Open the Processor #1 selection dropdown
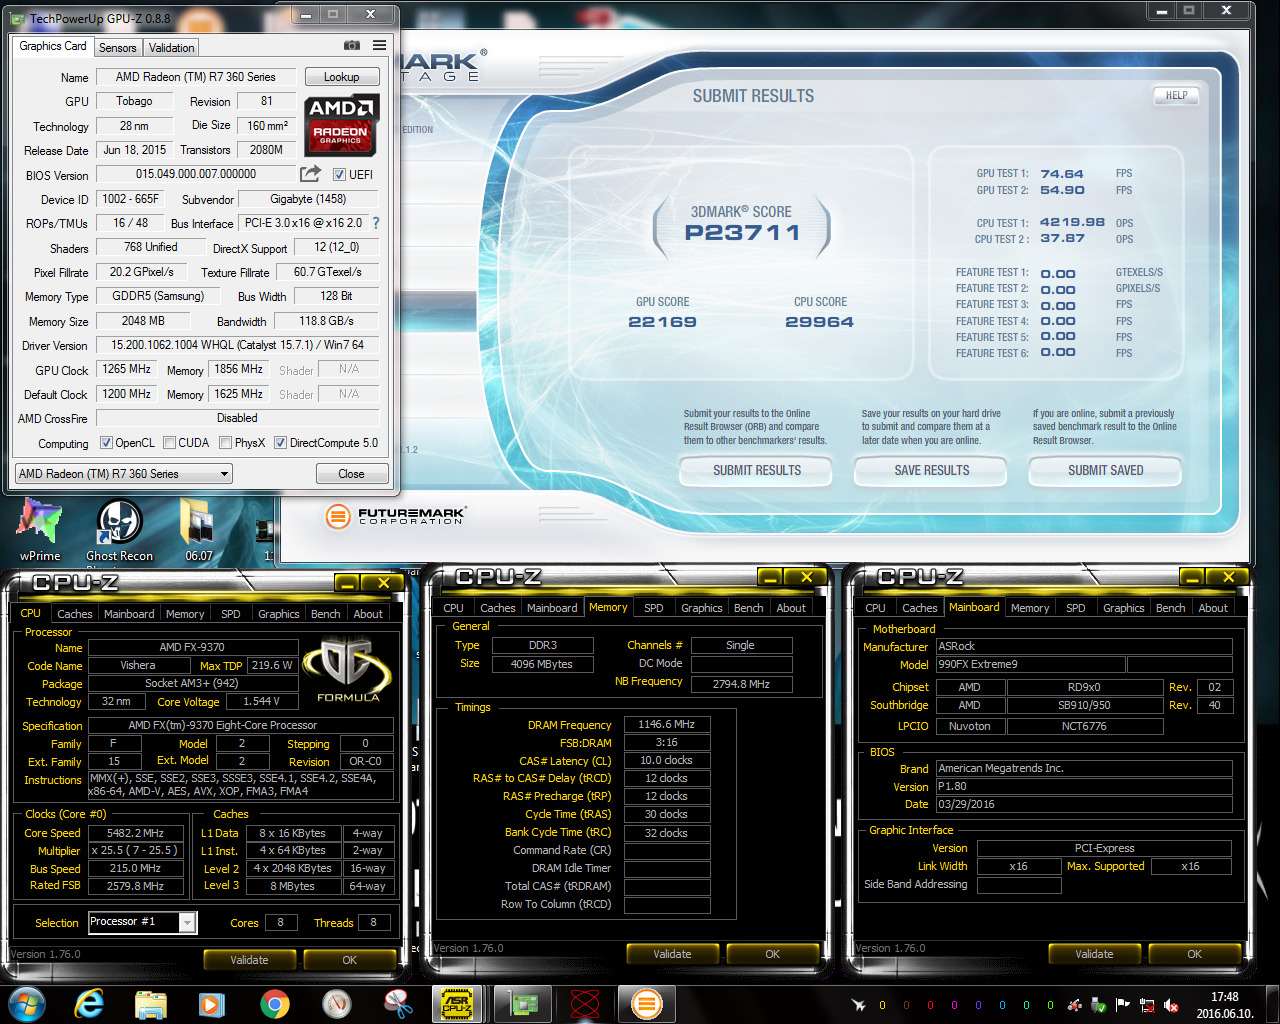The image size is (1280, 1024). [142, 922]
